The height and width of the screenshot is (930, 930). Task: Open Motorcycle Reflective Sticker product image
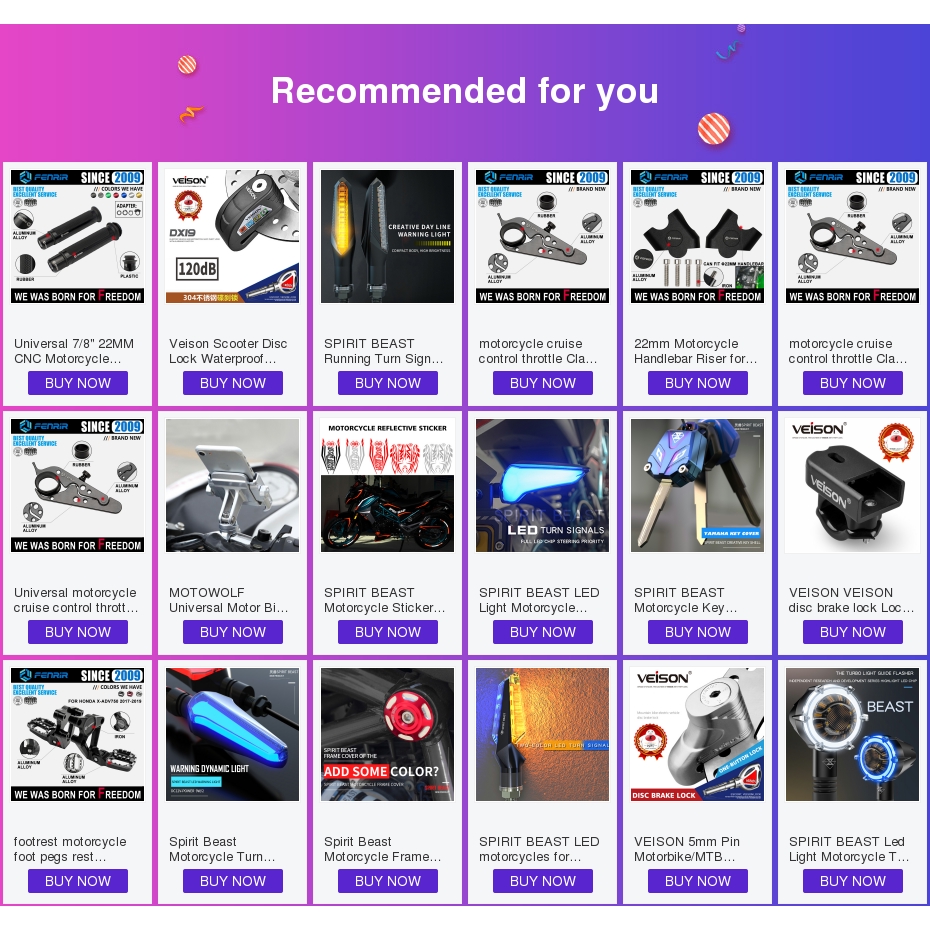tap(387, 485)
